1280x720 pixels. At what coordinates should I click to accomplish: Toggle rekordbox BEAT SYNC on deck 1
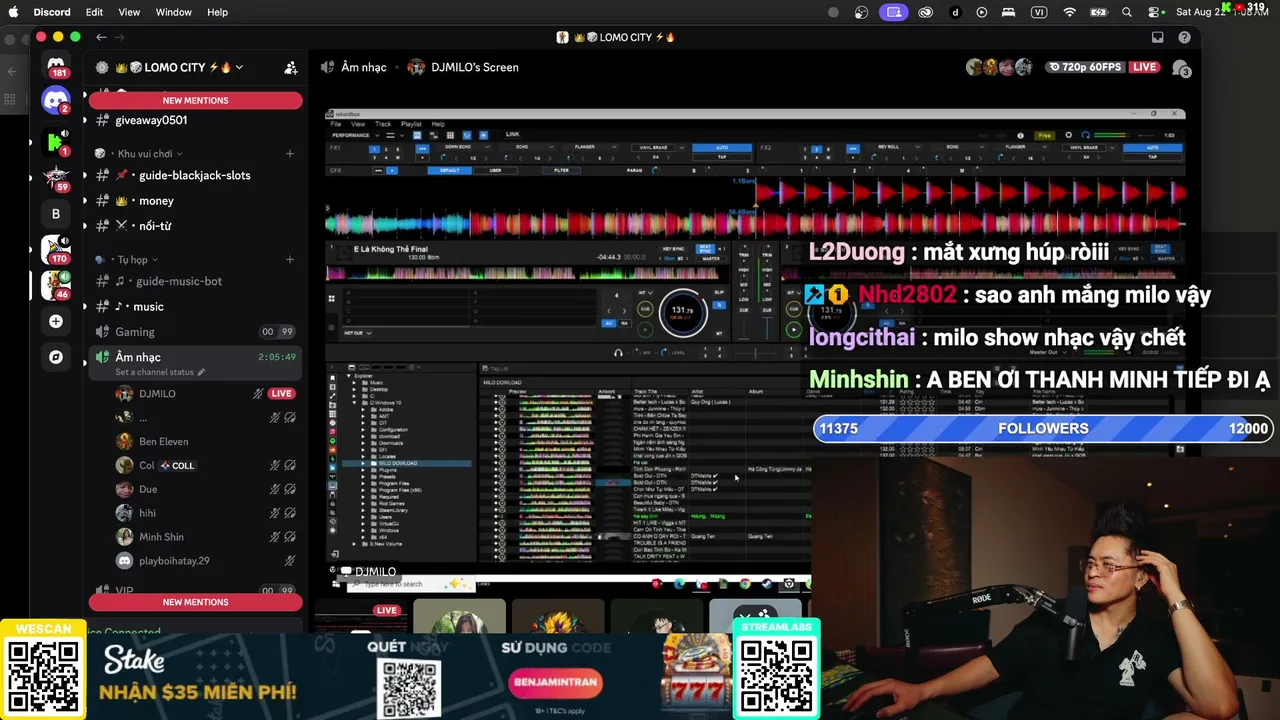pos(705,248)
